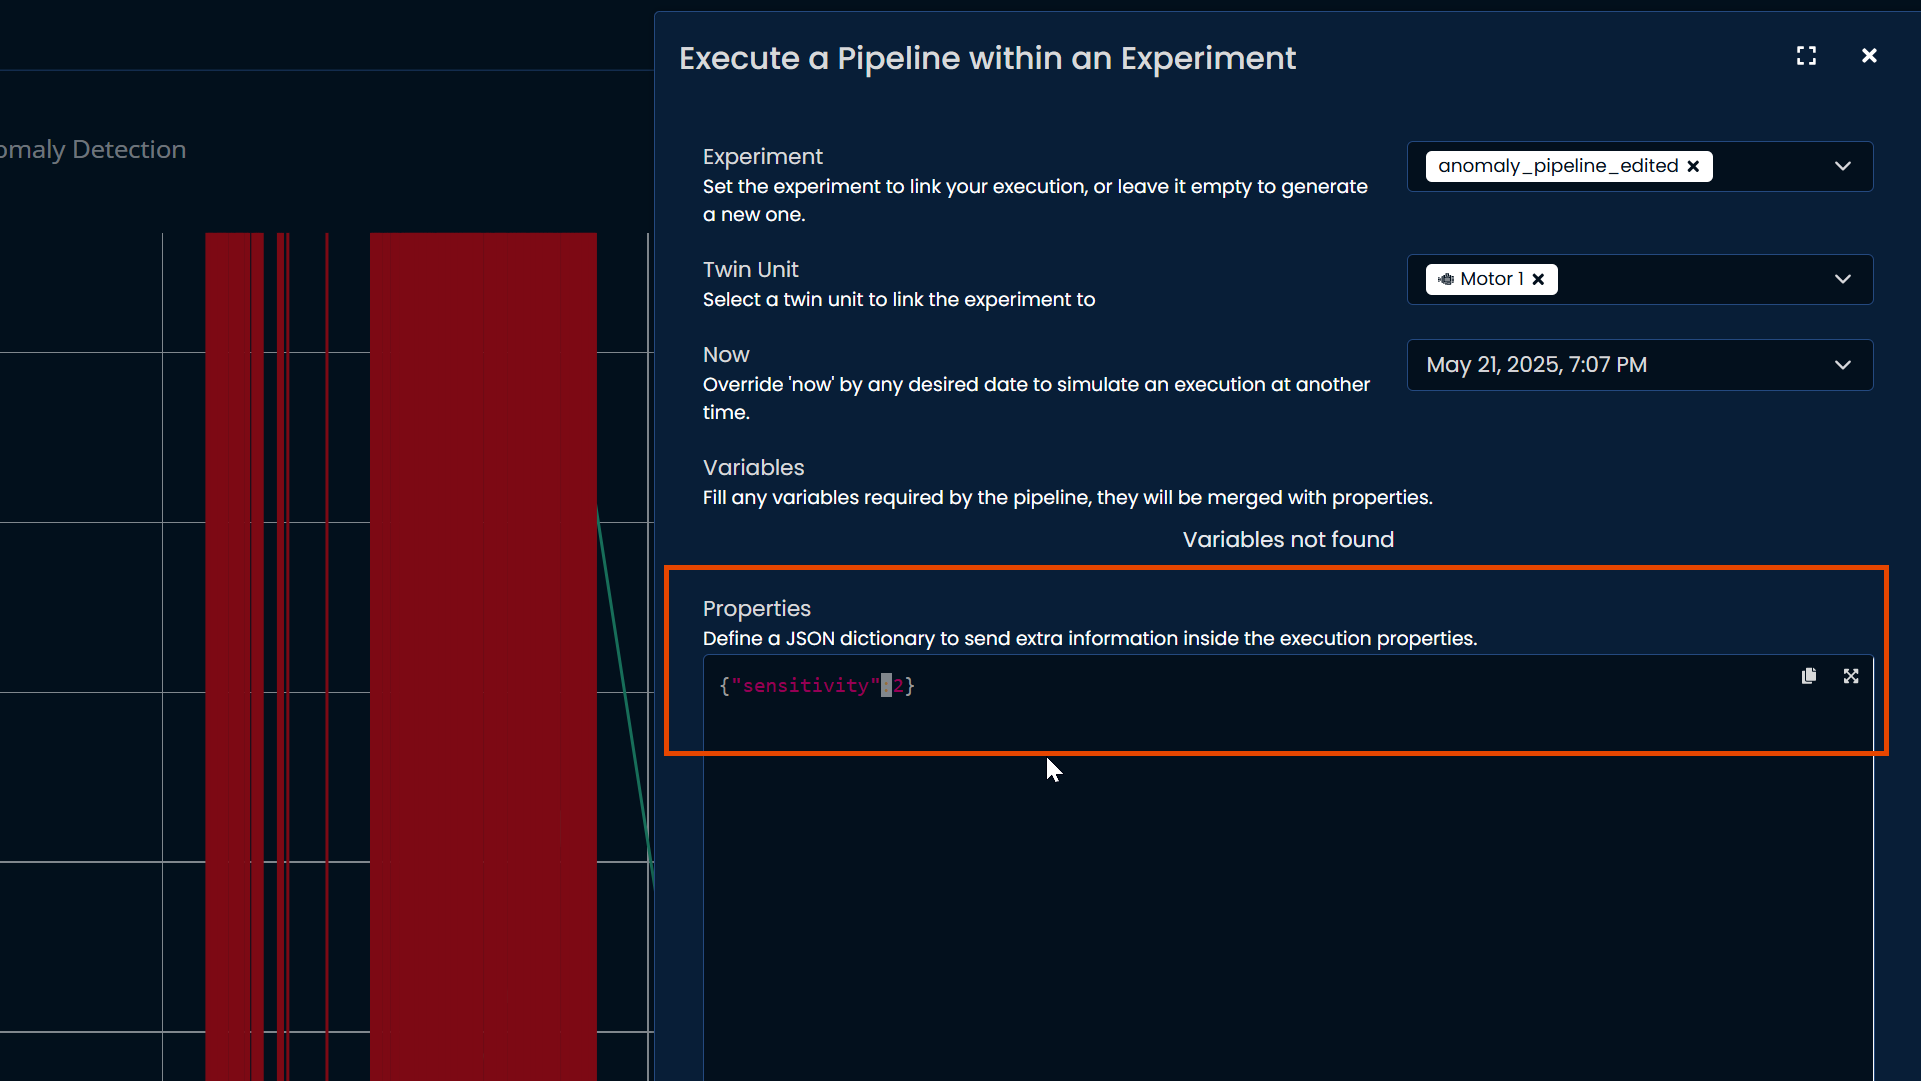The height and width of the screenshot is (1081, 1921).
Task: Toggle fullscreen for the pipeline dialog
Action: pos(1806,56)
